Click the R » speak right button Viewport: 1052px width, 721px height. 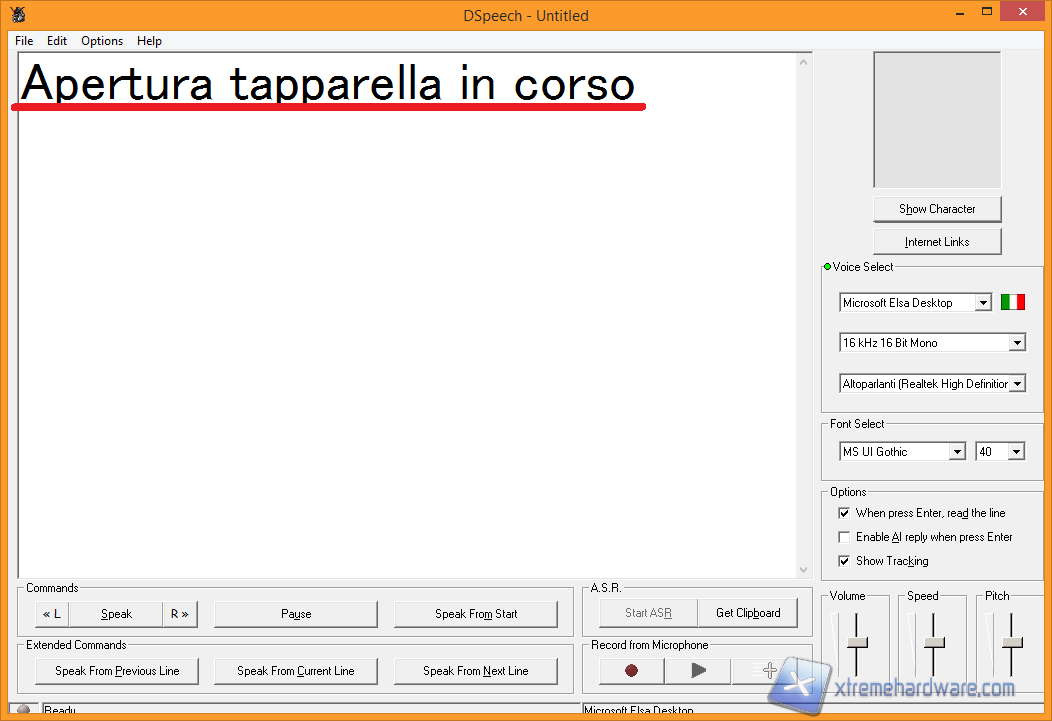pos(179,614)
